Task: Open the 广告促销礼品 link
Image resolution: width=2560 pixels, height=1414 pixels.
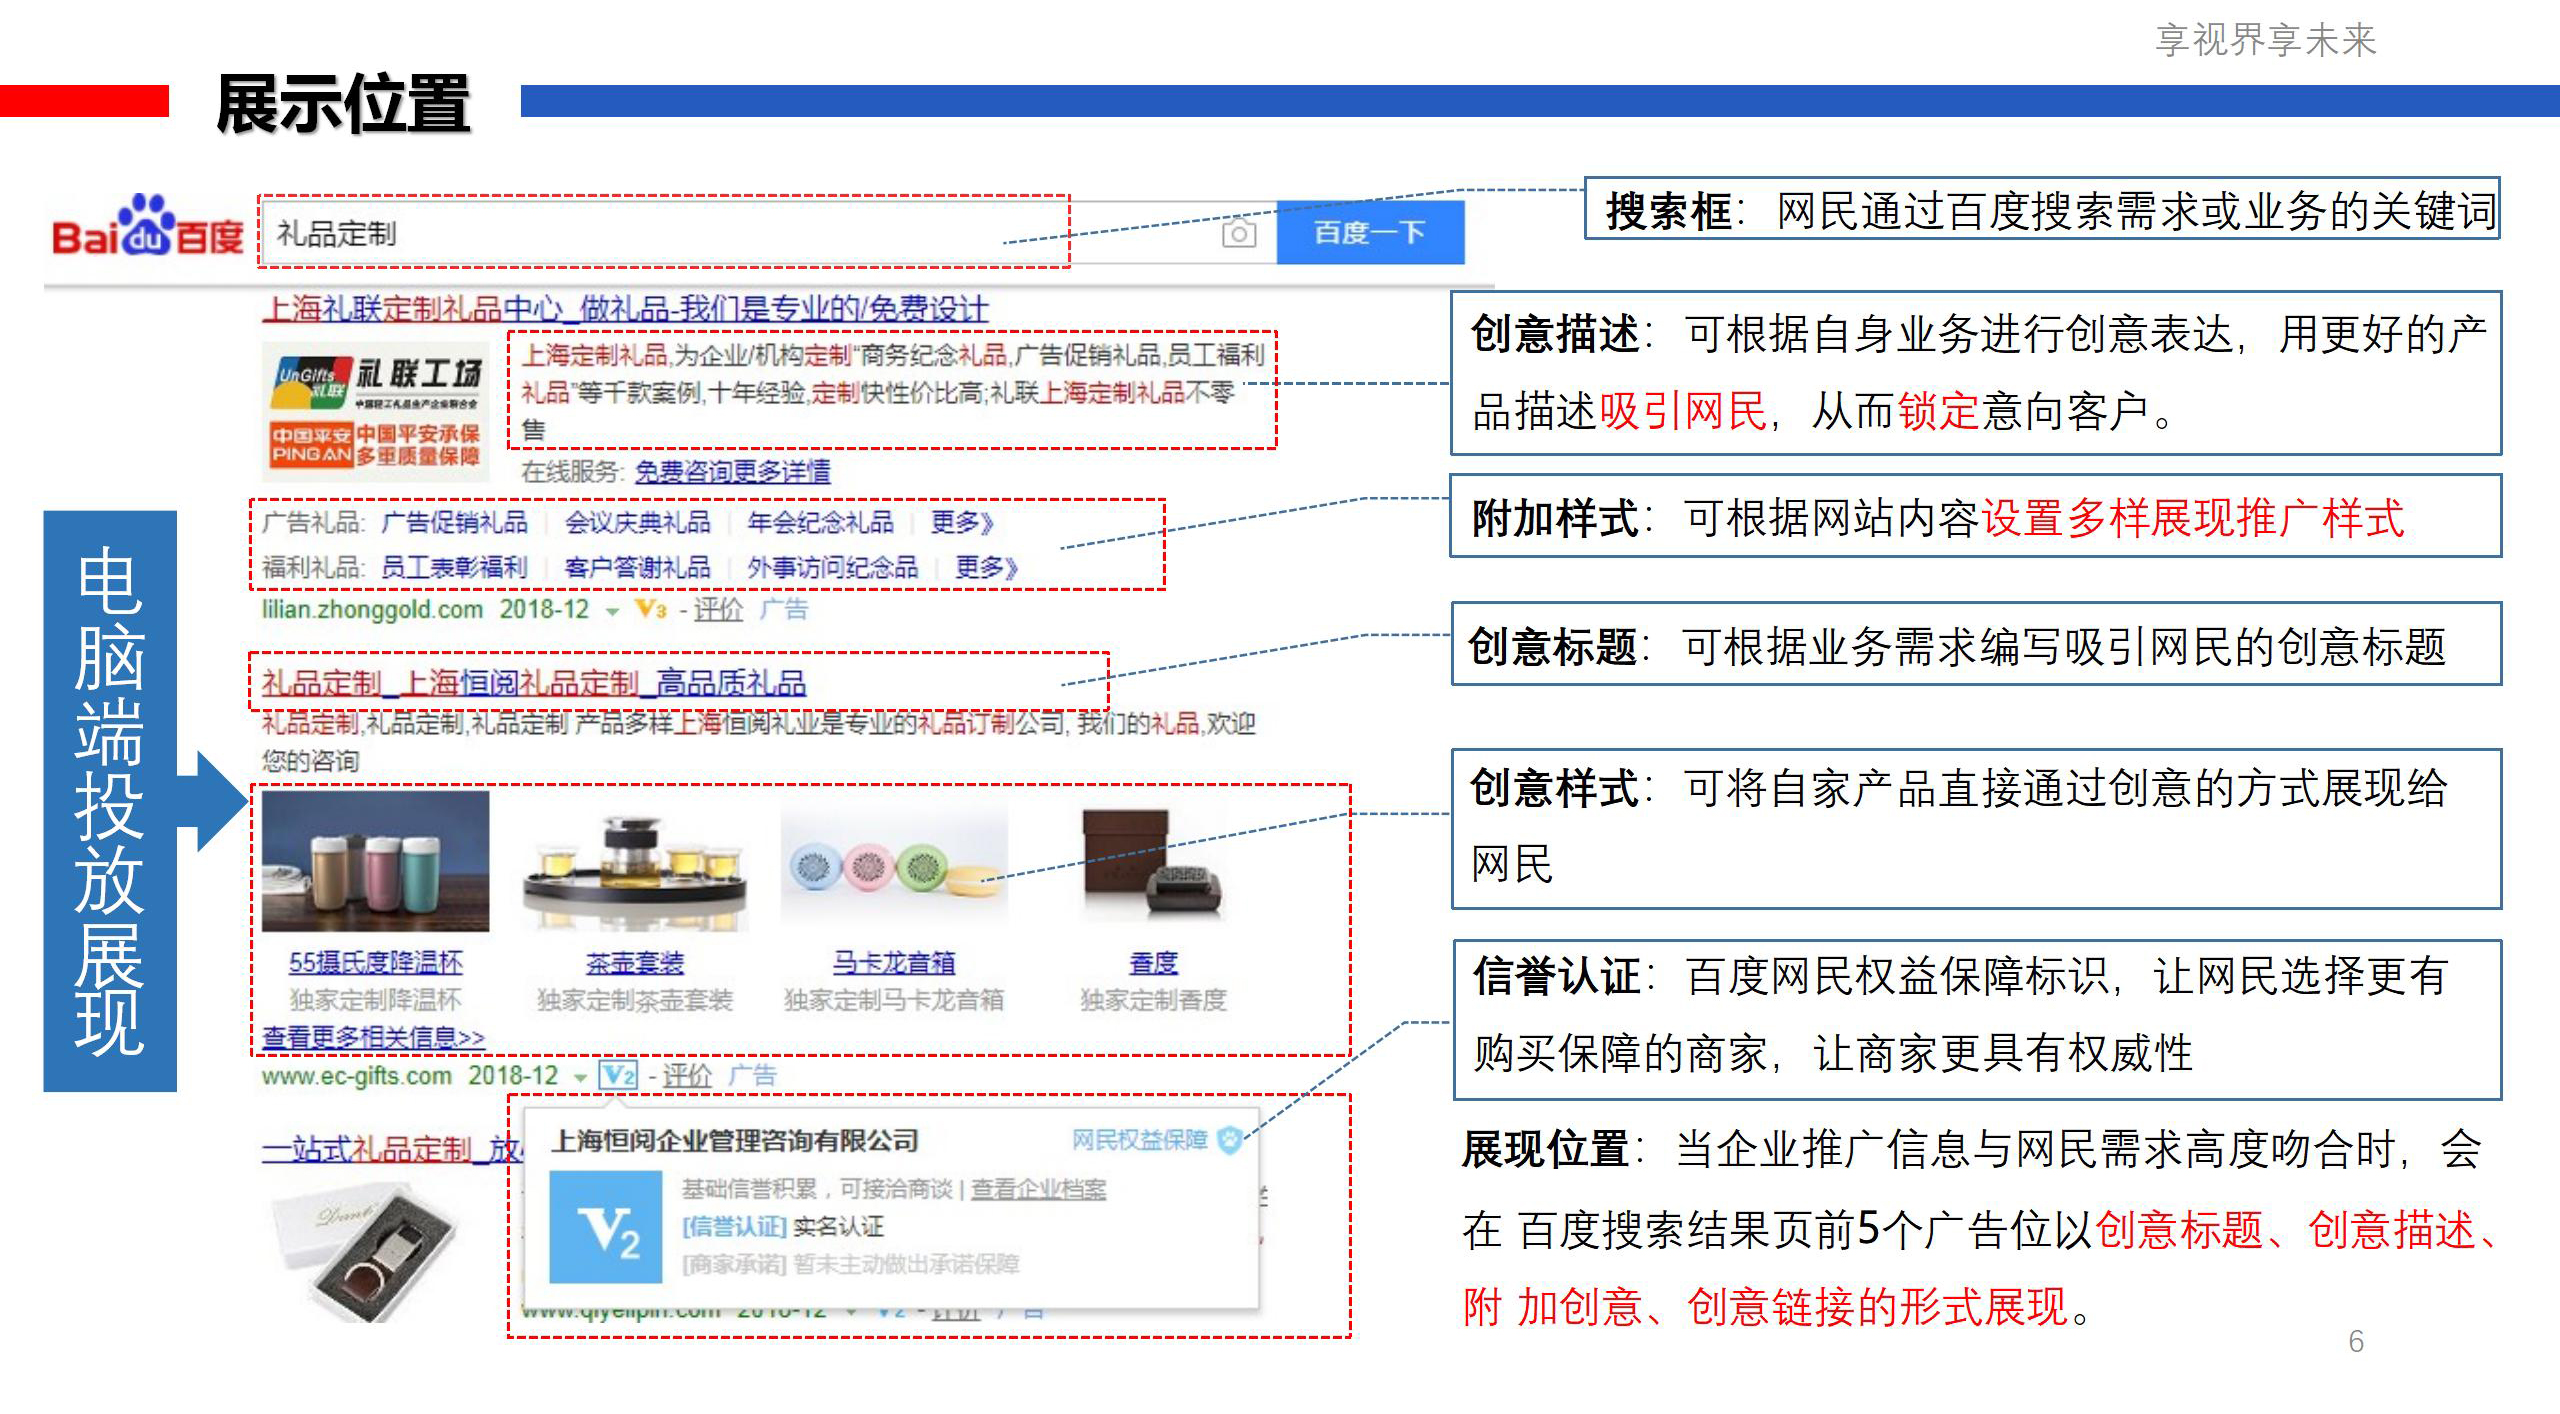Action: (x=454, y=522)
